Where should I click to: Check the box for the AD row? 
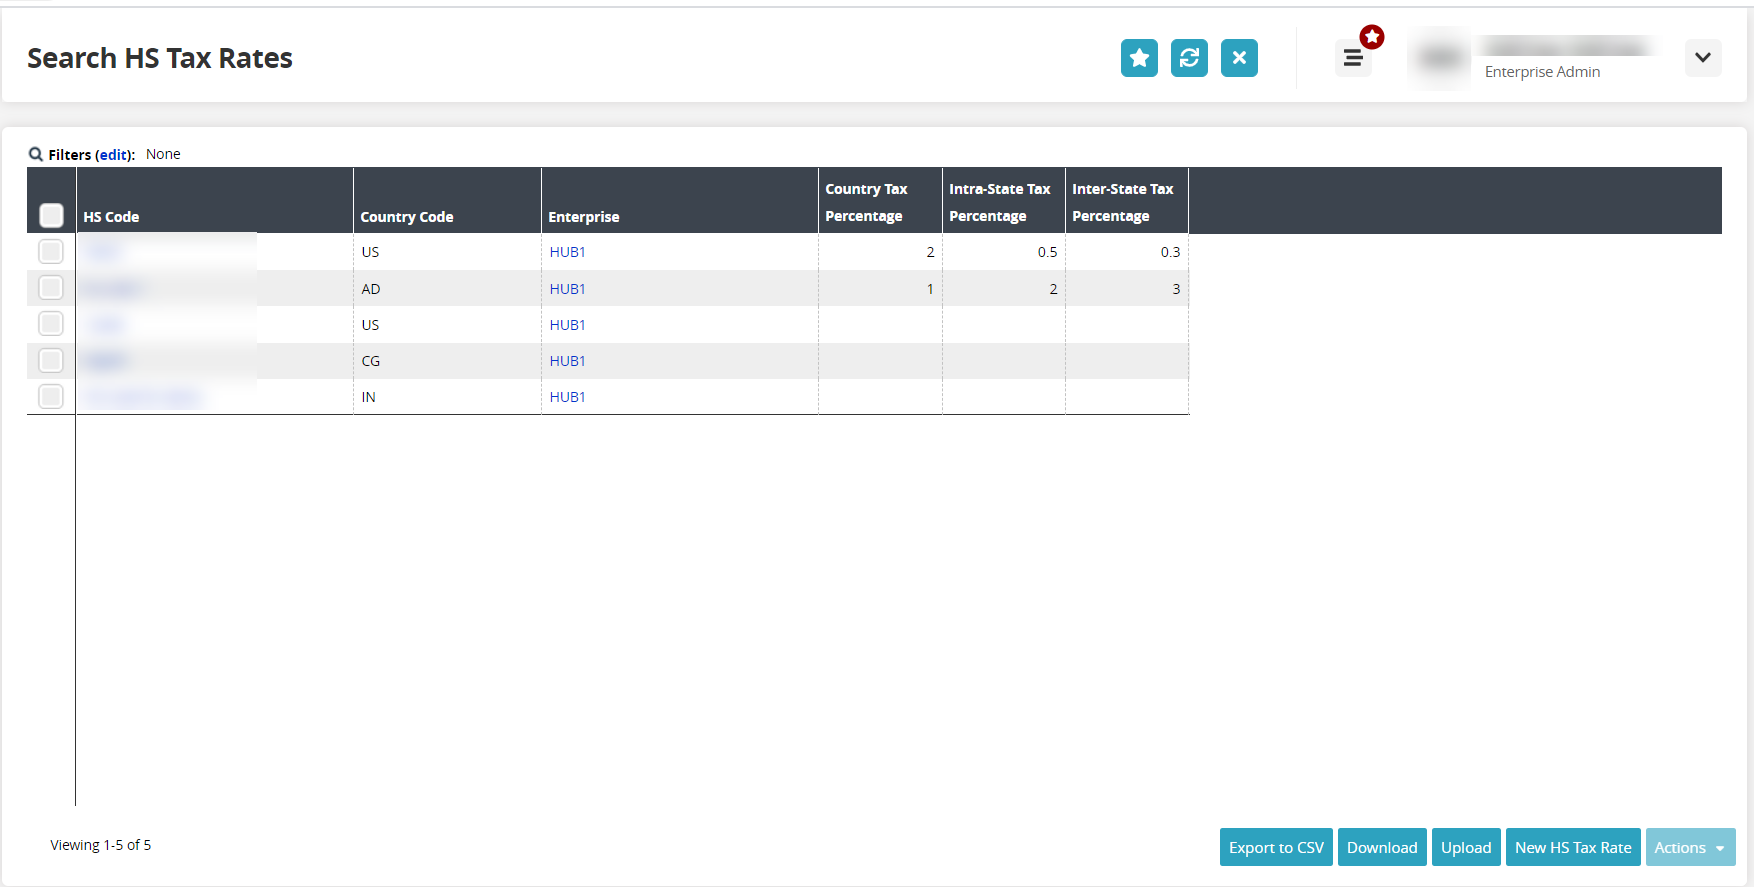pyautogui.click(x=51, y=288)
